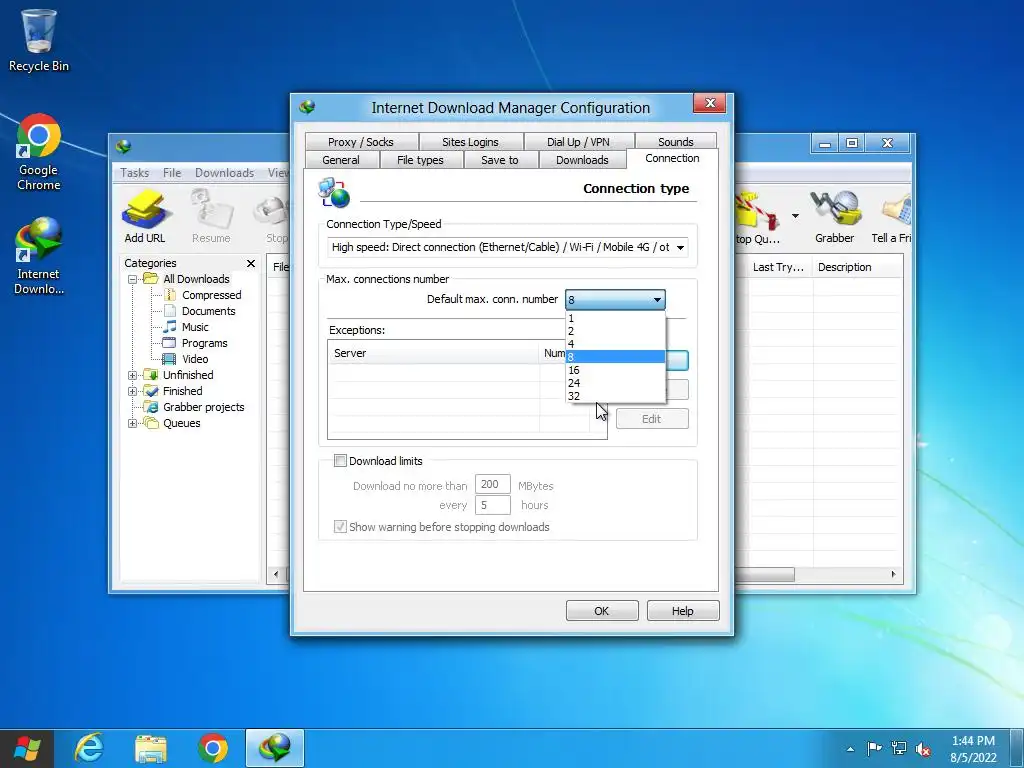Click the Stop Queue toolbar icon

pos(758,216)
